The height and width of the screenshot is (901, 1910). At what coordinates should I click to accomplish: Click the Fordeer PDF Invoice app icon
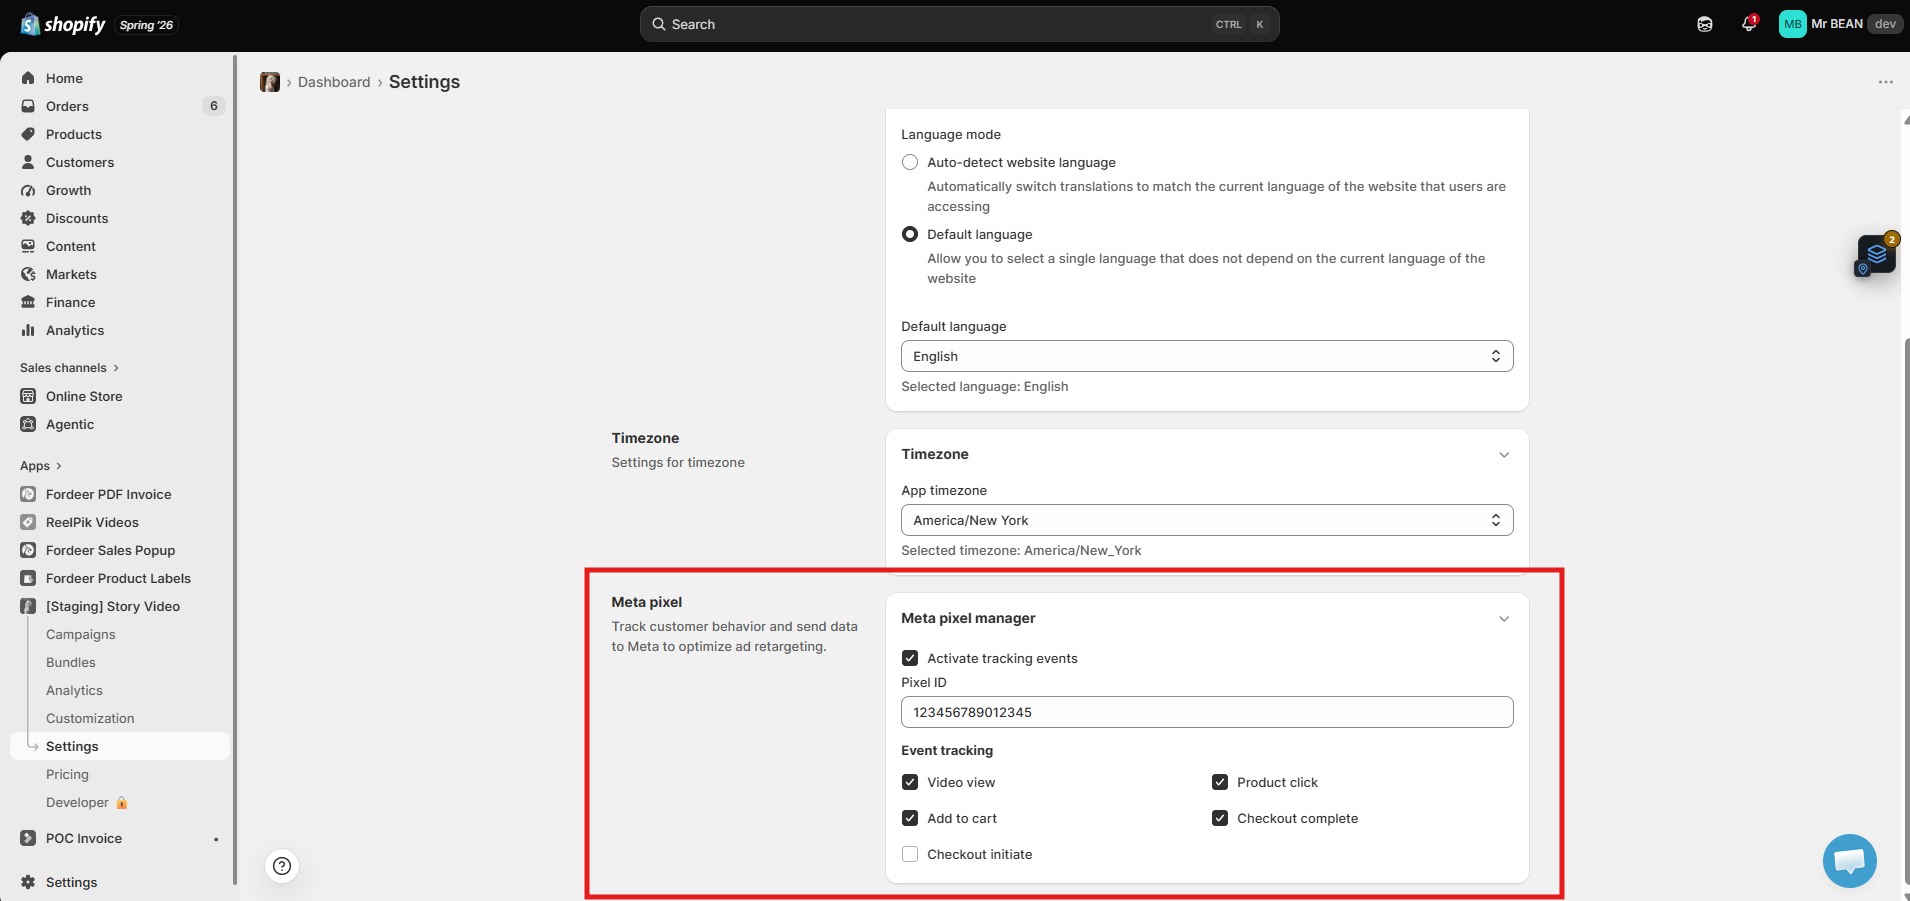28,494
